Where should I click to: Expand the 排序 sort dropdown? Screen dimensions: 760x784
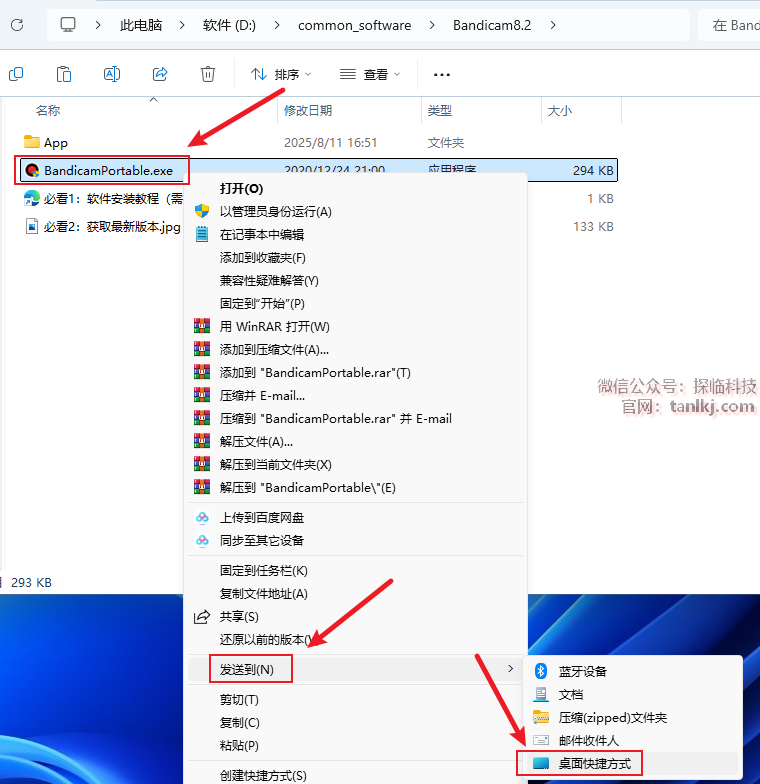(x=282, y=74)
